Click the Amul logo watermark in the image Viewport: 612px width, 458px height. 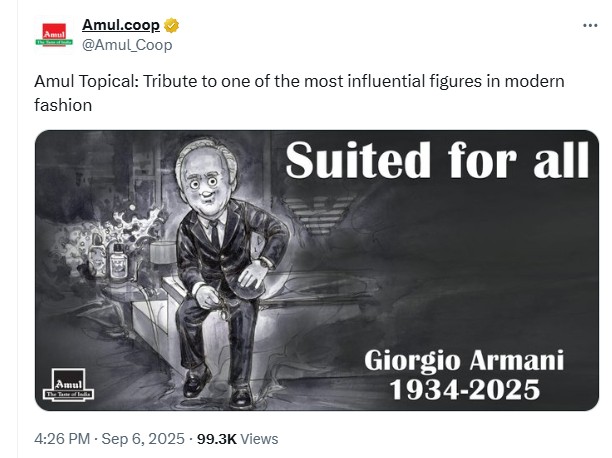tap(69, 385)
